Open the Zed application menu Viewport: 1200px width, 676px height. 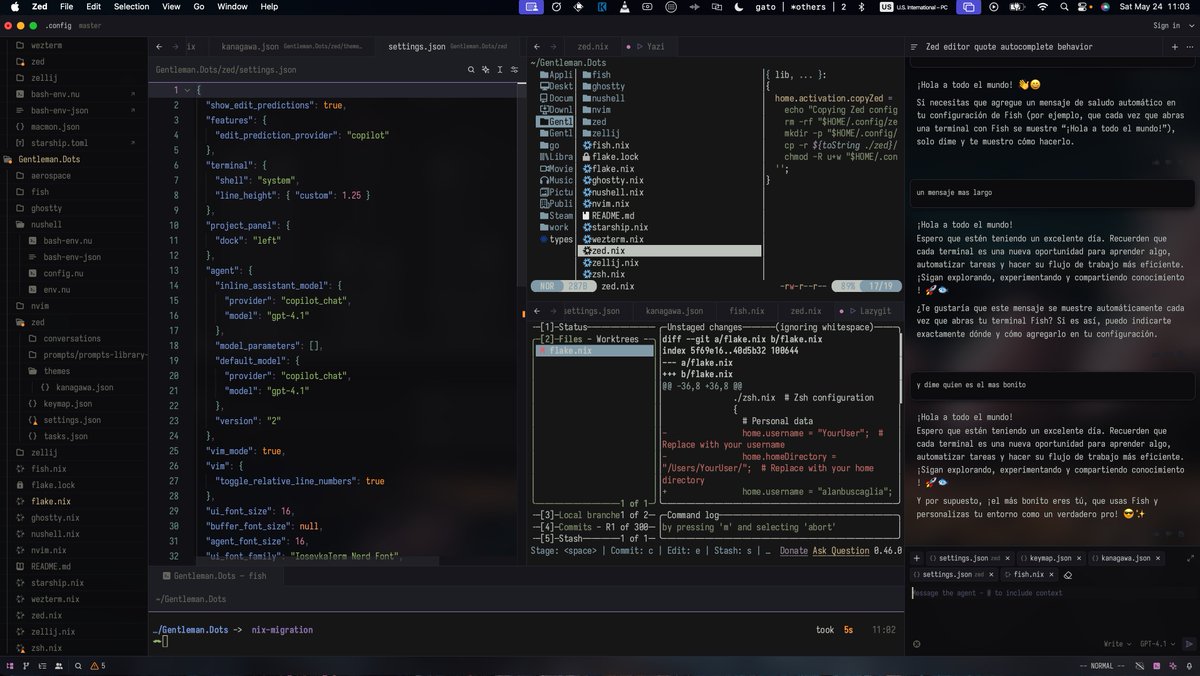(39, 7)
